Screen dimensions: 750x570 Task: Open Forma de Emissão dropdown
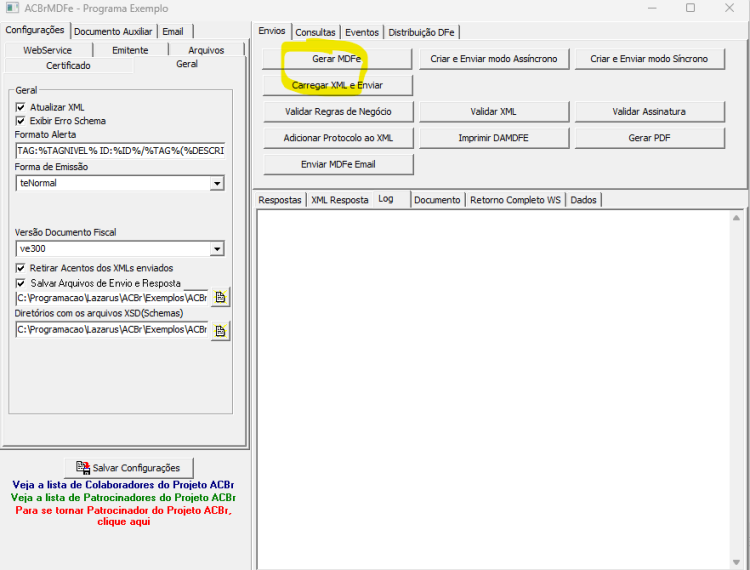pos(217,183)
